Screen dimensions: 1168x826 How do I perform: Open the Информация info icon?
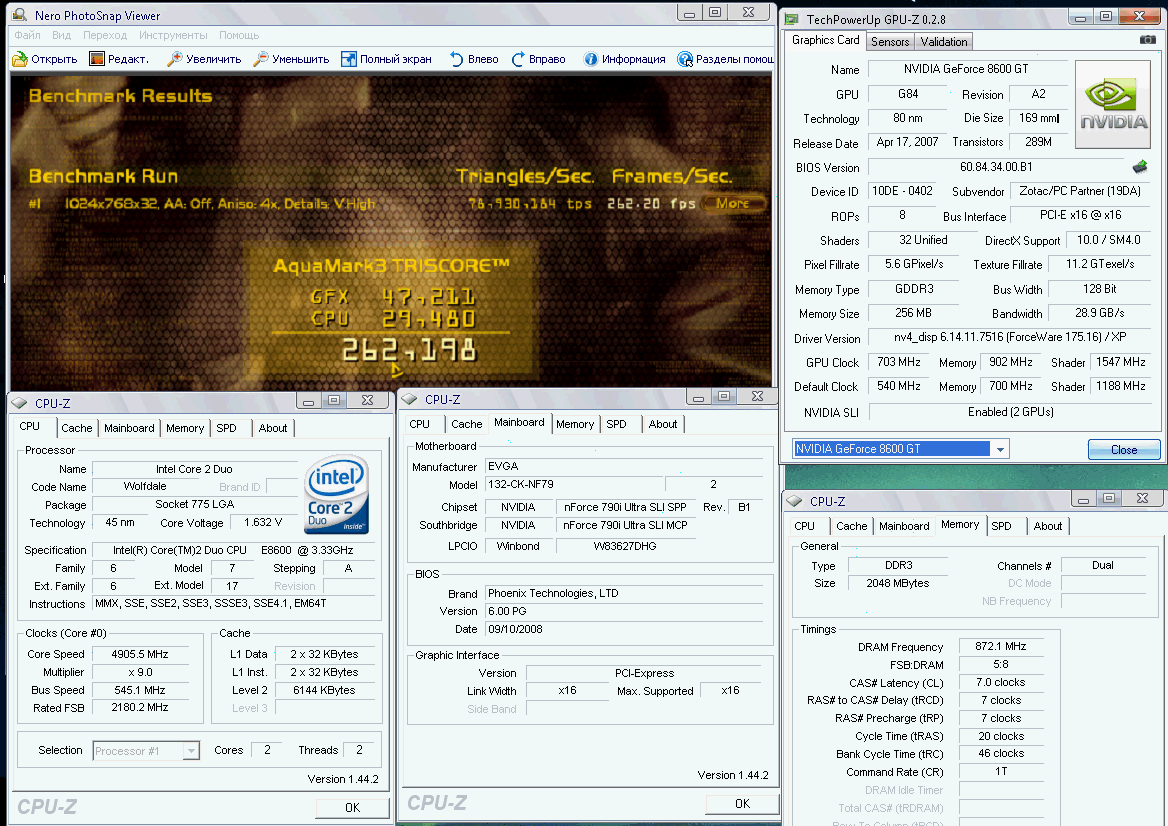pos(591,59)
